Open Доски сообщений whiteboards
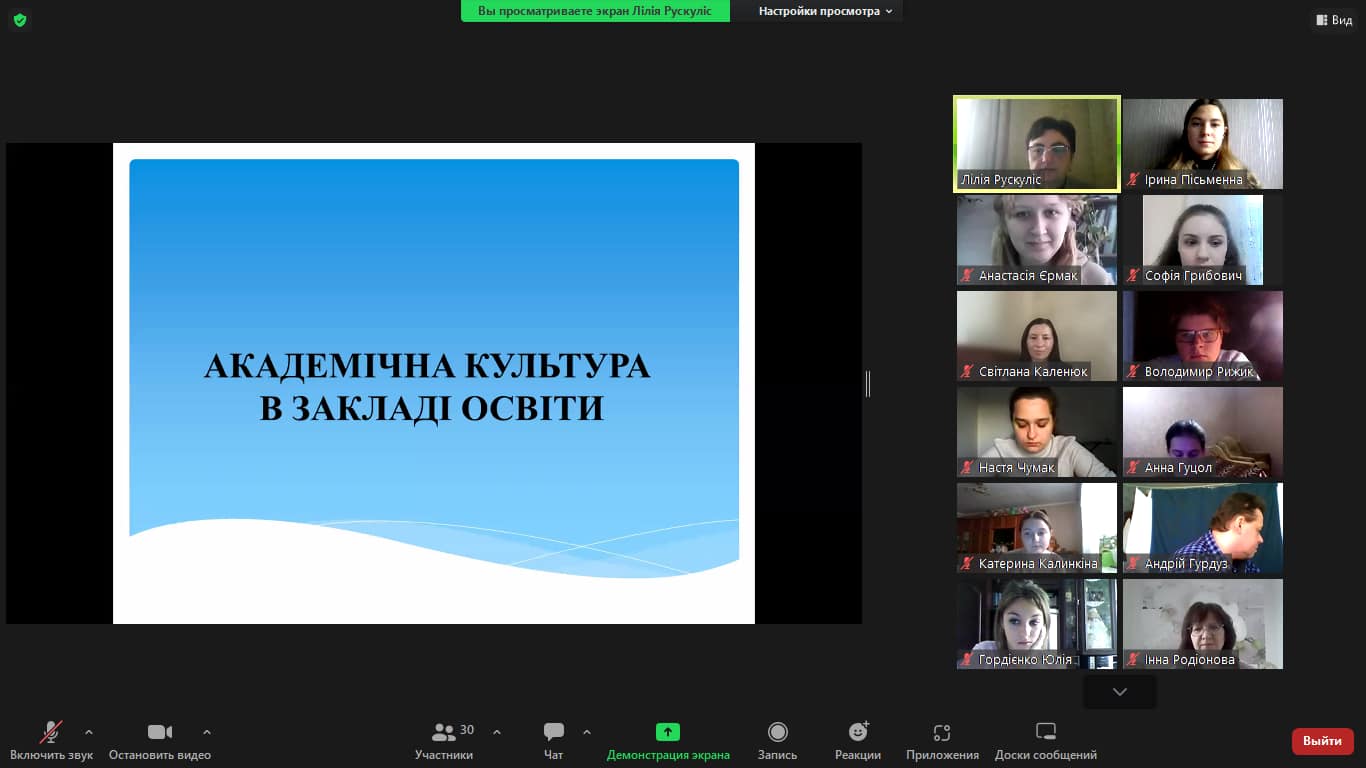The image size is (1366, 768). (x=1046, y=741)
